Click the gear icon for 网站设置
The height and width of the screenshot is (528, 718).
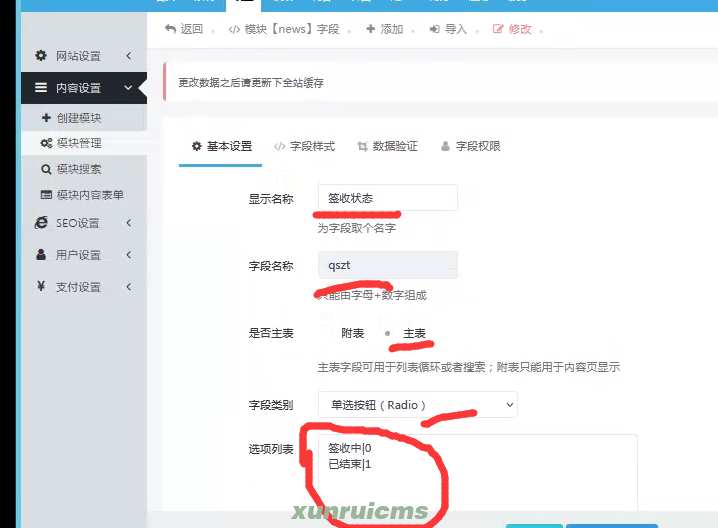pyautogui.click(x=41, y=55)
